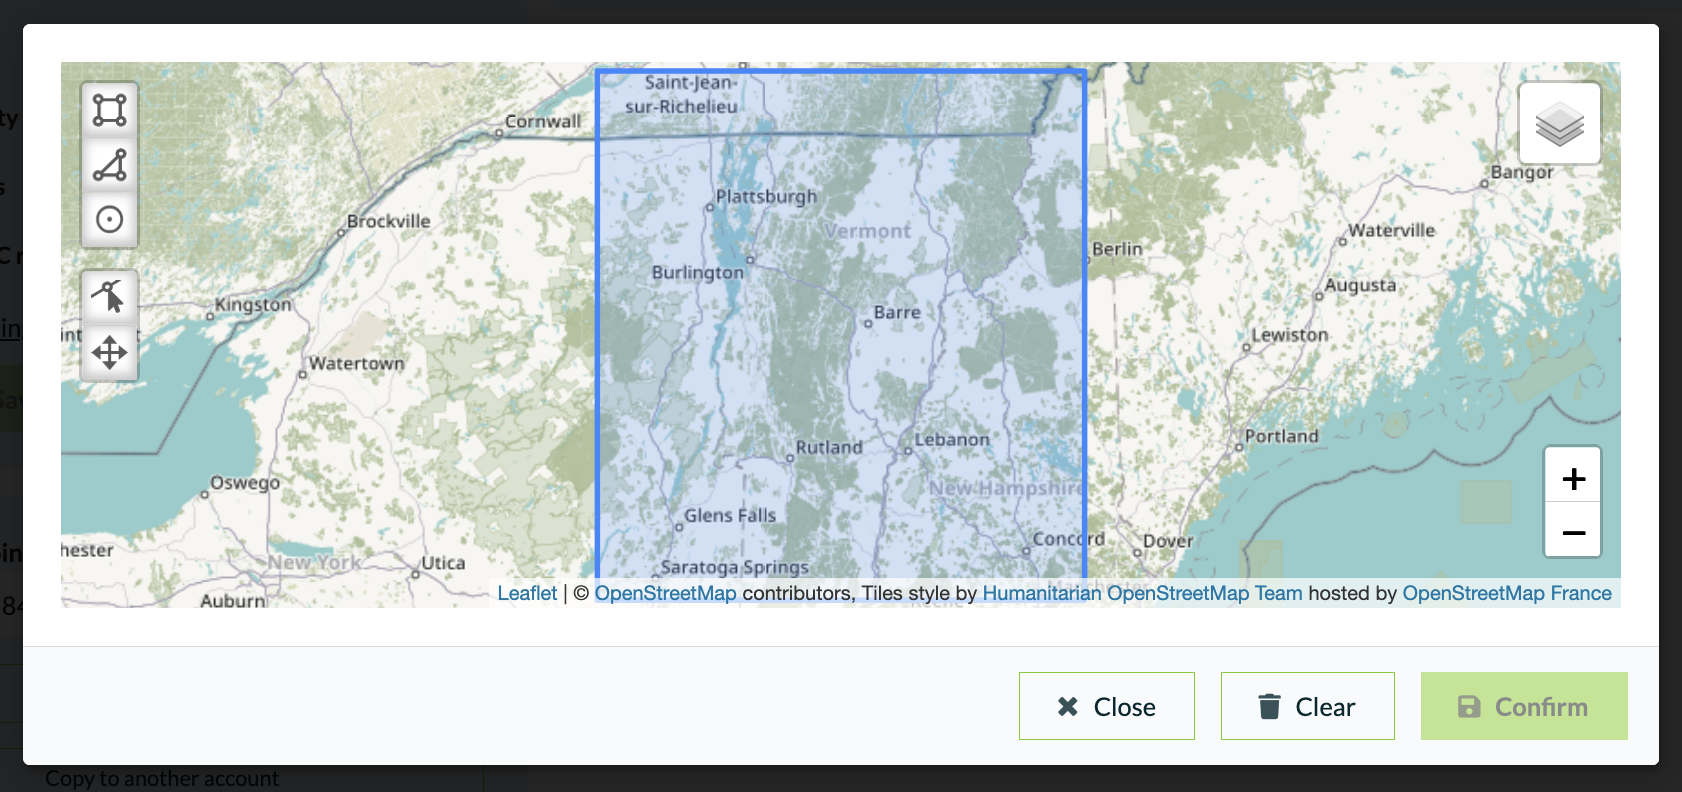This screenshot has width=1682, height=792.
Task: Confirm the selected map area
Action: (1523, 707)
